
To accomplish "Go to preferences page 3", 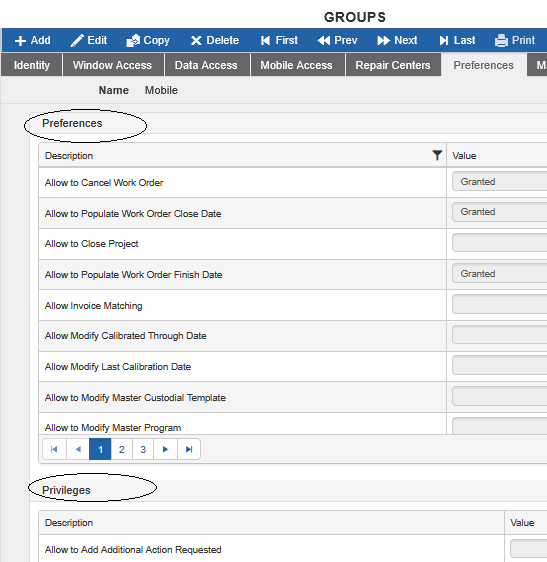I will (x=143, y=449).
